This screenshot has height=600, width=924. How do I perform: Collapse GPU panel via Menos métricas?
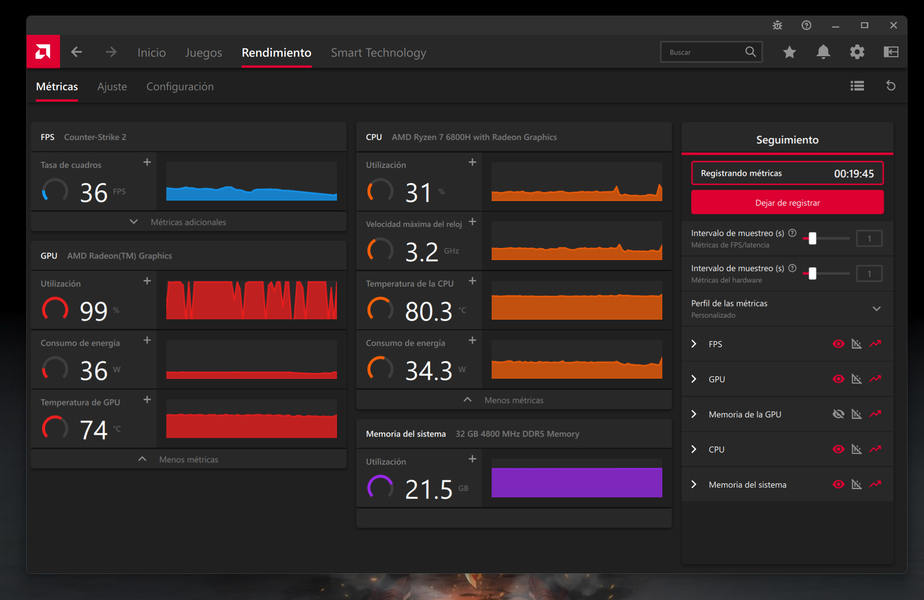click(188, 460)
